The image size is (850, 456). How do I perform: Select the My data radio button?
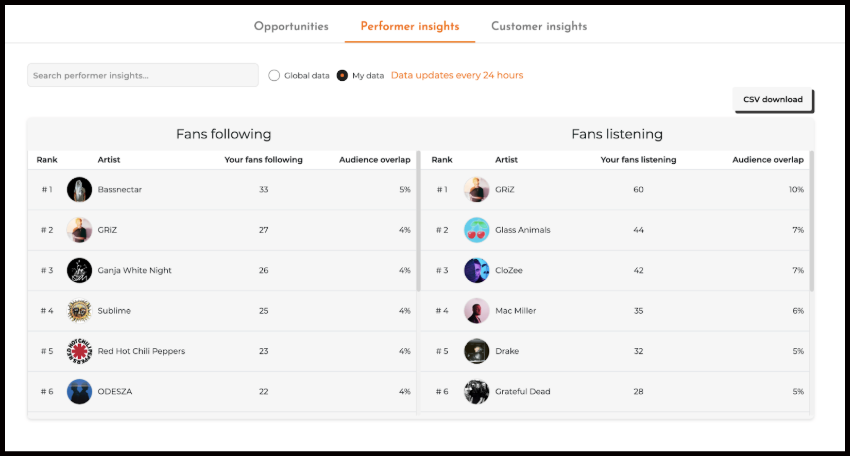(342, 75)
